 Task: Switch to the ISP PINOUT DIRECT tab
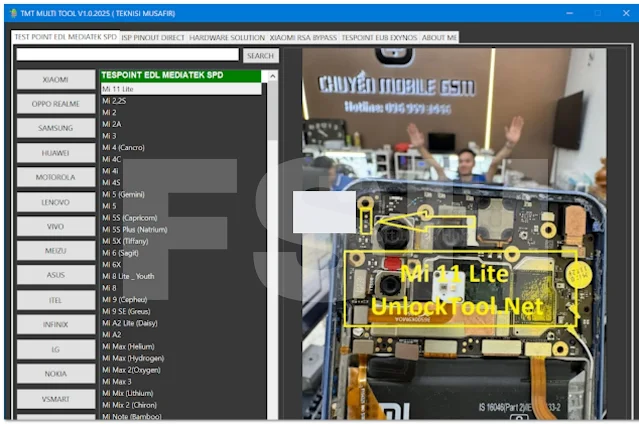[x=153, y=38]
